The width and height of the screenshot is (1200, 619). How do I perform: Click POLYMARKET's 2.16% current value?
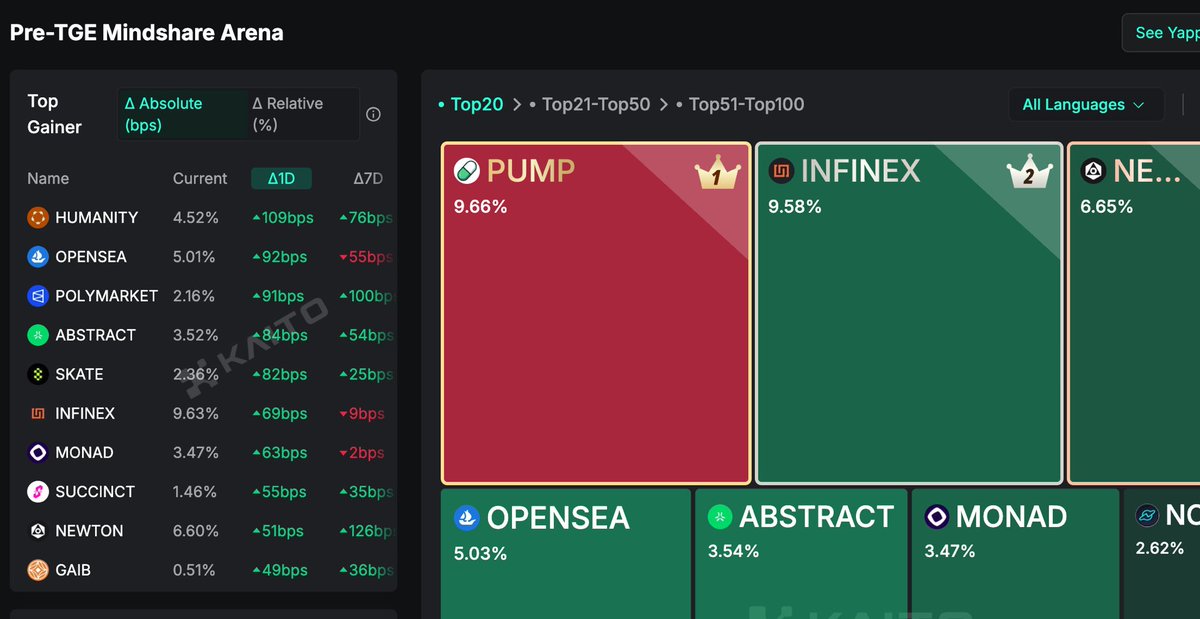pyautogui.click(x=194, y=296)
